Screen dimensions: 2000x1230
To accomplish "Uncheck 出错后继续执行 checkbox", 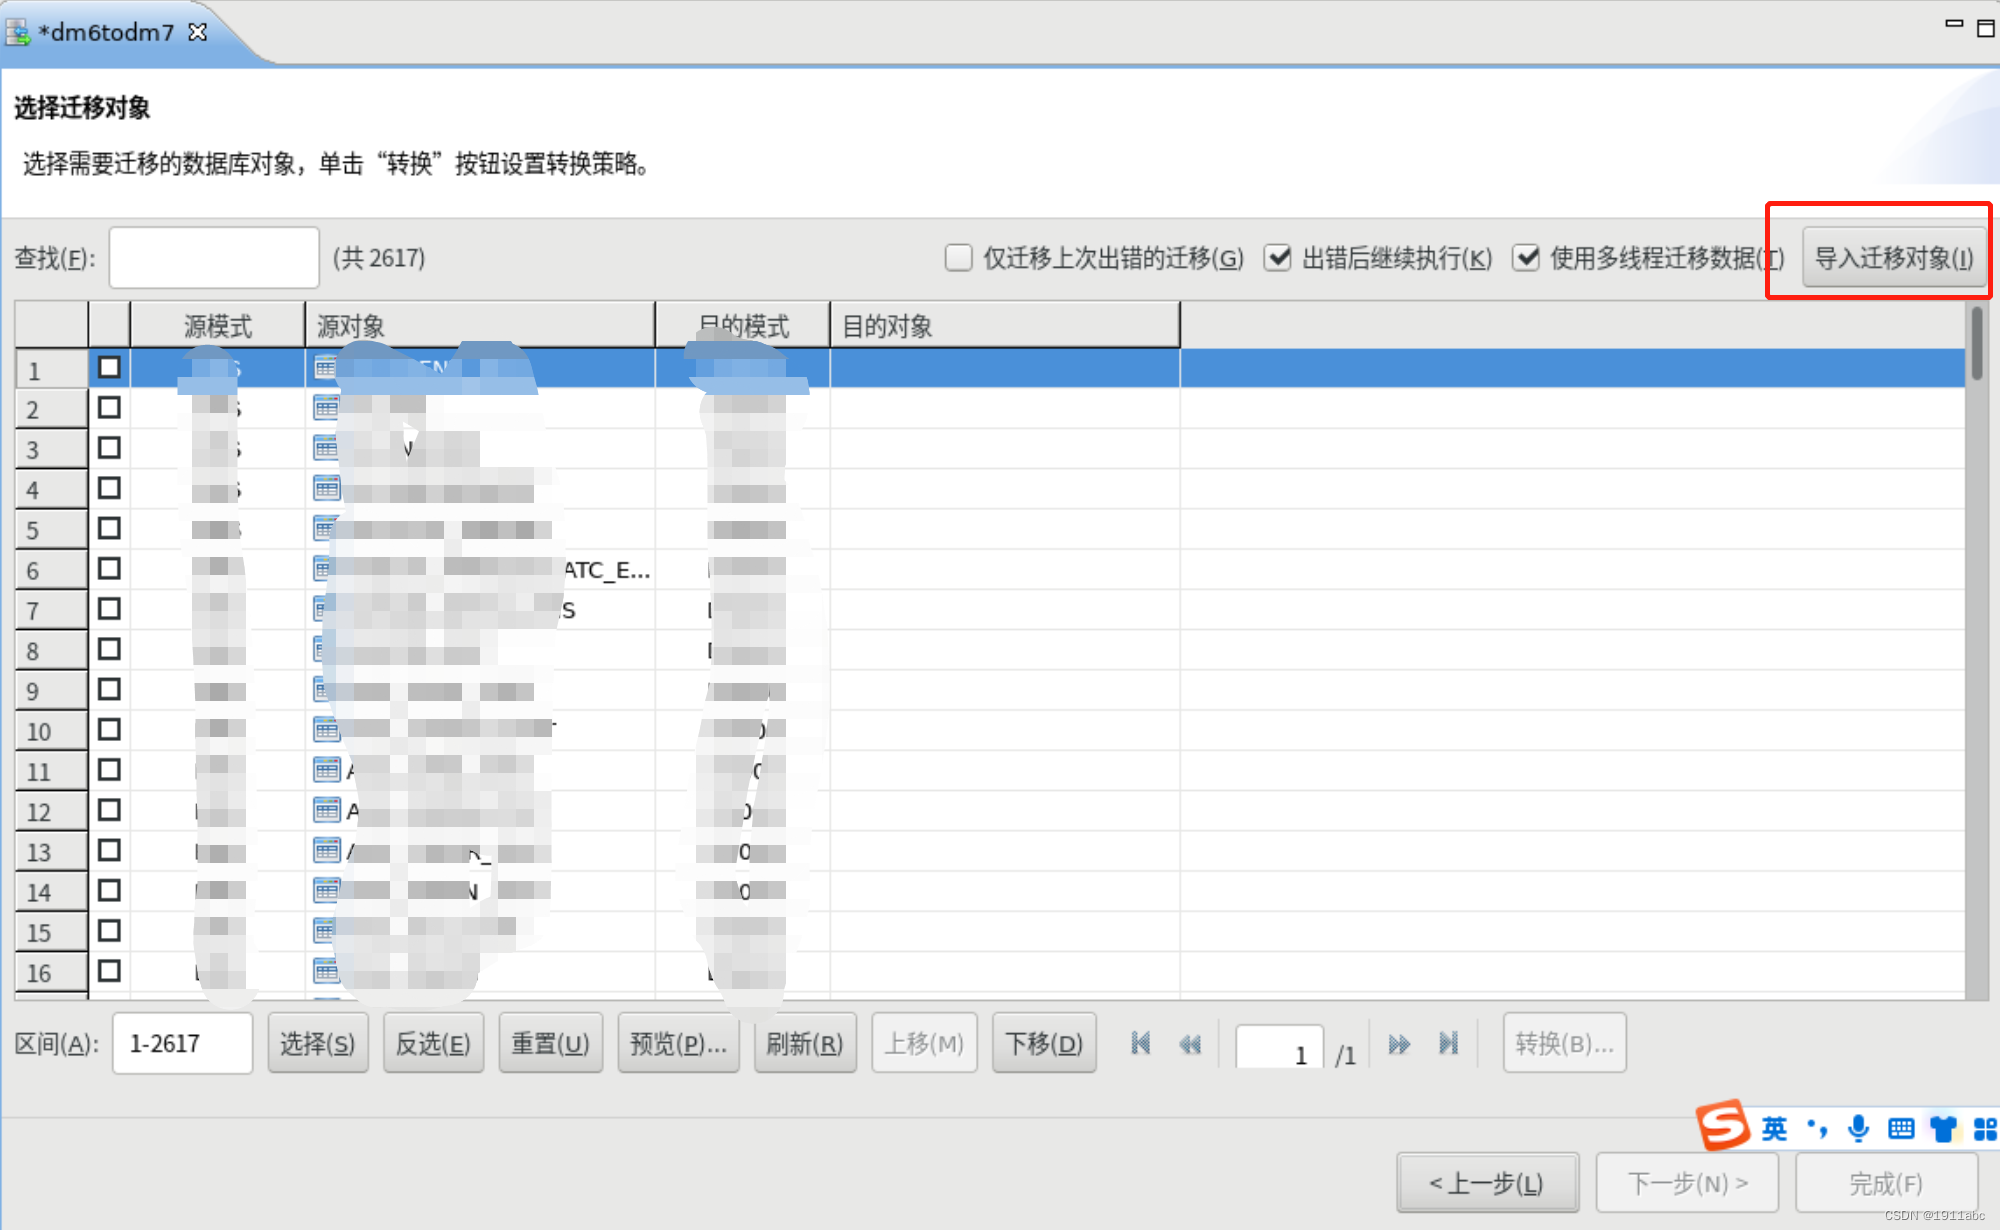I will click(x=1278, y=258).
